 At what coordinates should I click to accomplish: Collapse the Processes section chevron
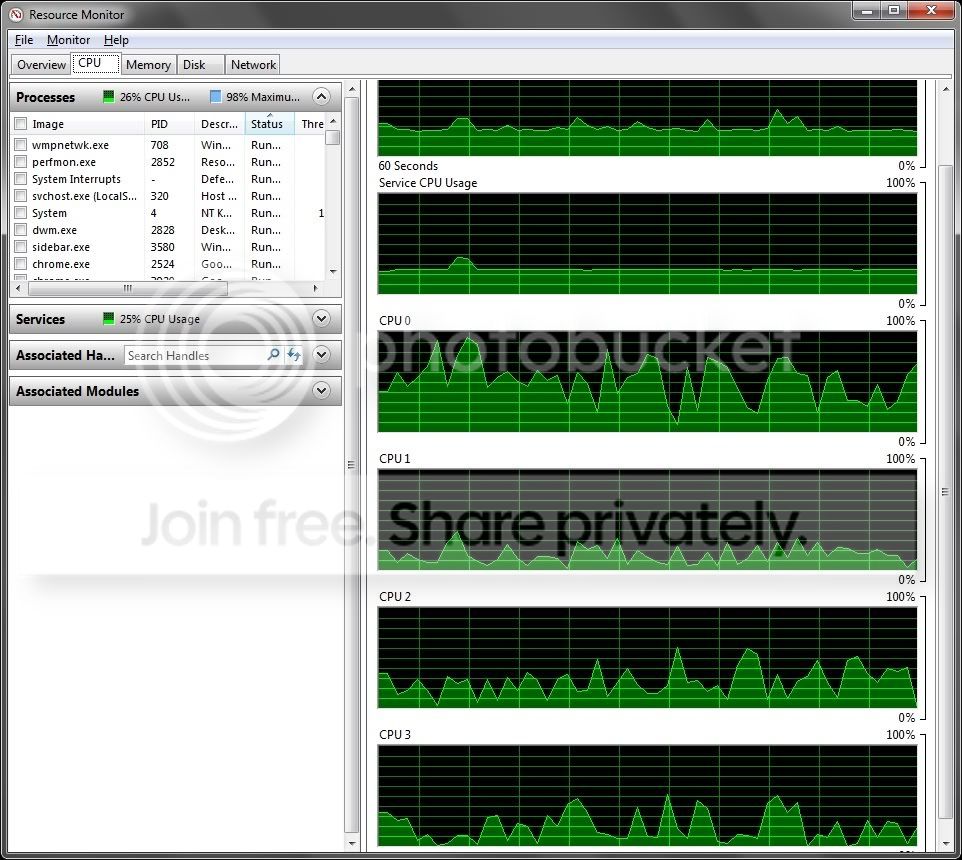321,96
